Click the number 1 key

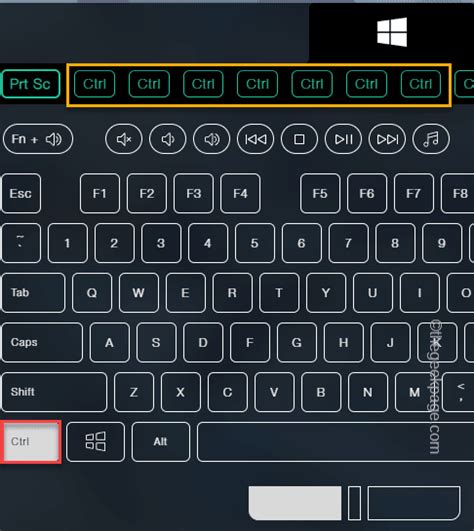point(68,243)
